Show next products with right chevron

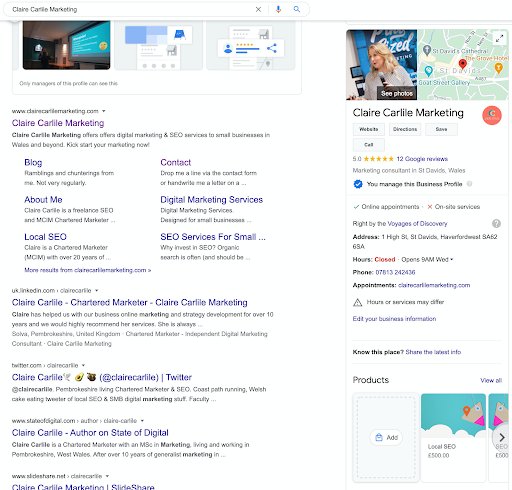(502, 437)
